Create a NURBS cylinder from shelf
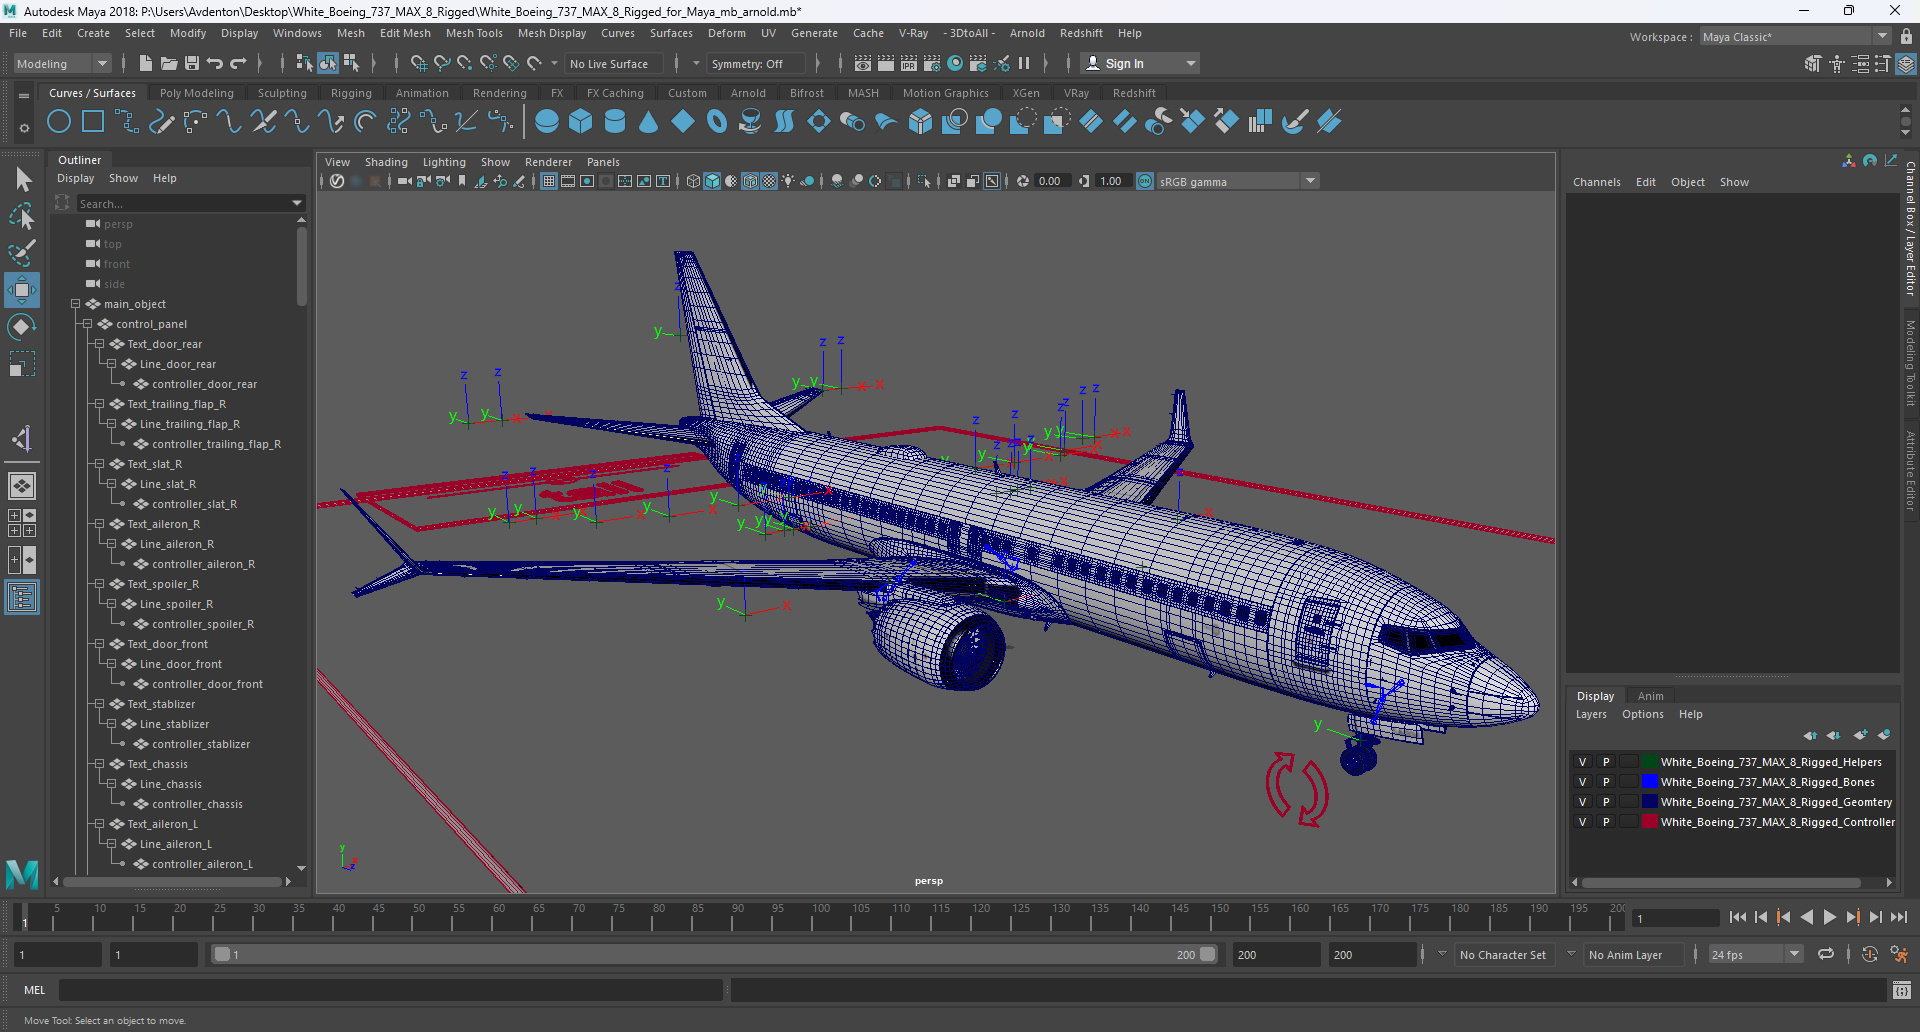 coord(615,122)
